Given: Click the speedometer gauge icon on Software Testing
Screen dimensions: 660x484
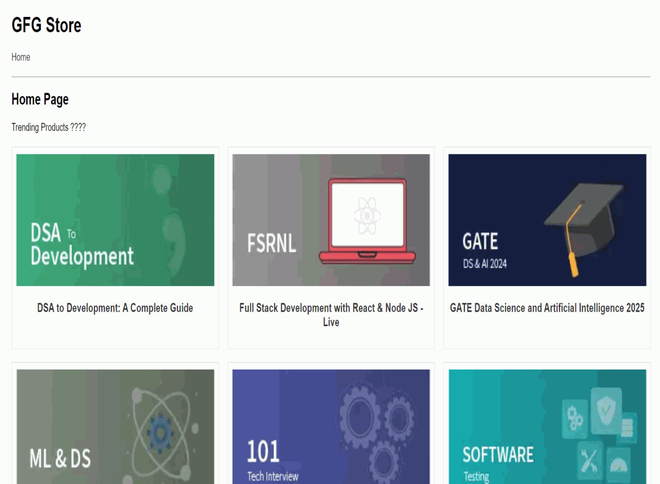Looking at the screenshot, I should (619, 465).
